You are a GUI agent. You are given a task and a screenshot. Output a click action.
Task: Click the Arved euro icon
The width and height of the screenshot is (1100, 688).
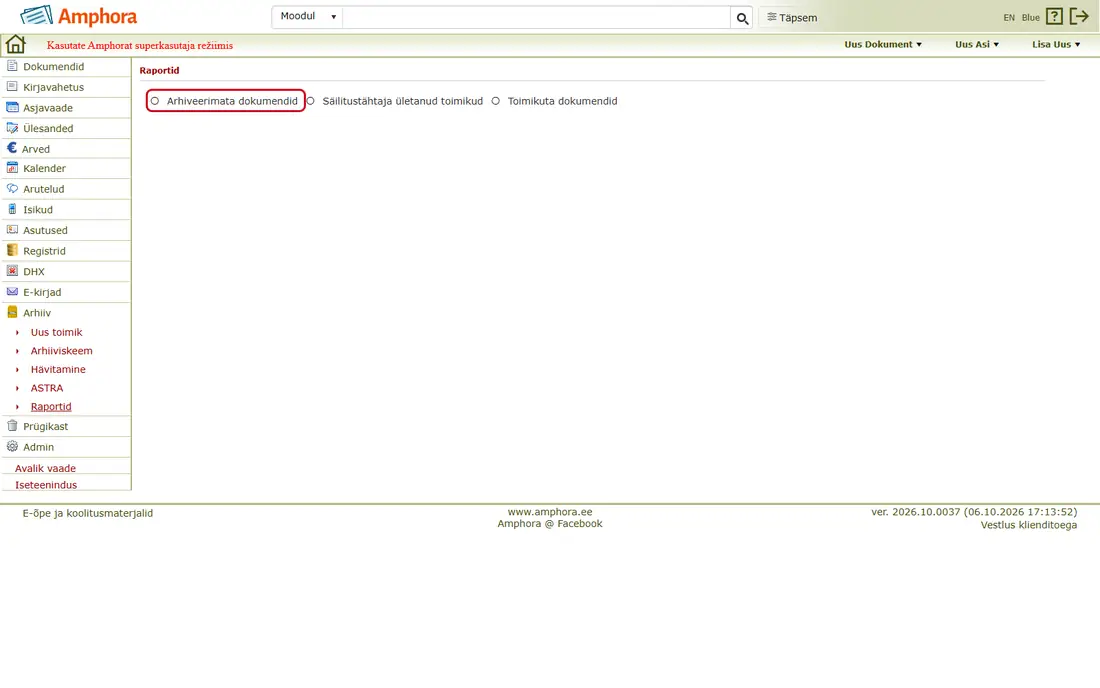(x=12, y=148)
